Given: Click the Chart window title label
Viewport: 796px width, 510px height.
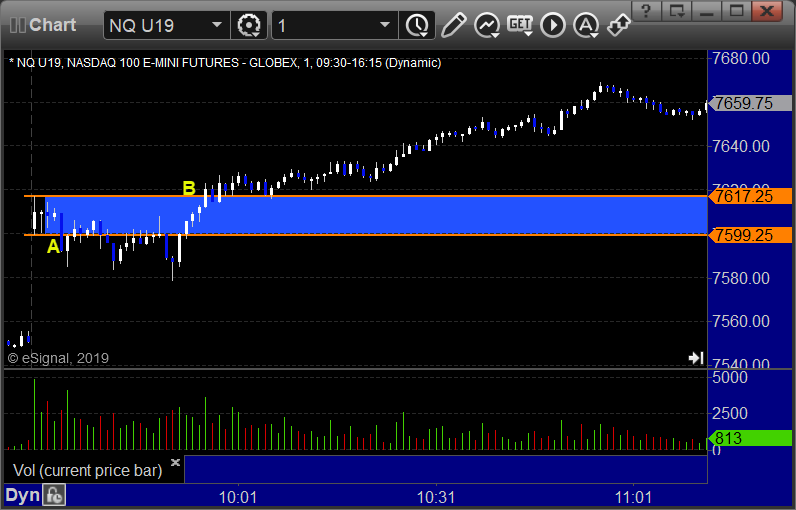Looking at the screenshot, I should (52, 25).
